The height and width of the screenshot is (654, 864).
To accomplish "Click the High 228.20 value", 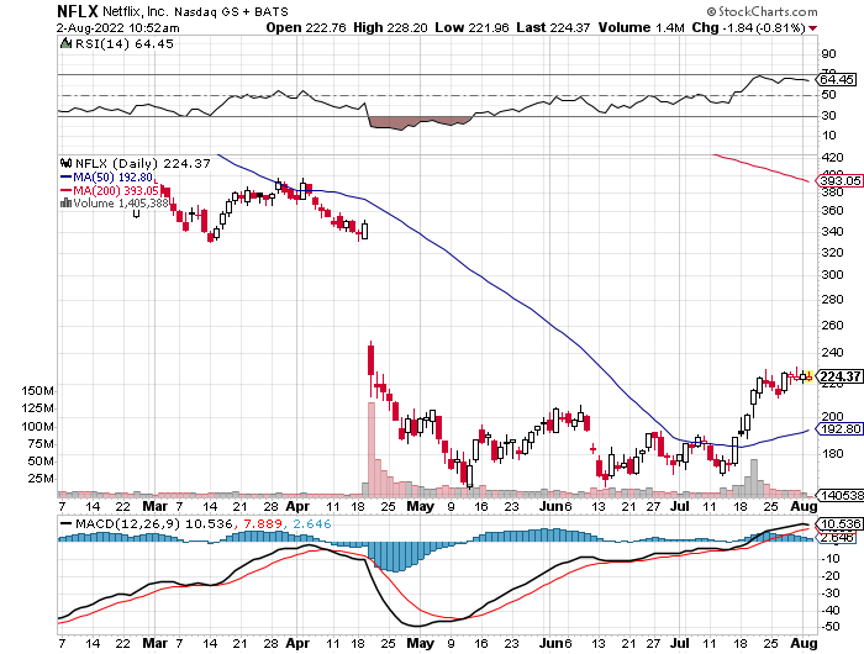I will (390, 28).
